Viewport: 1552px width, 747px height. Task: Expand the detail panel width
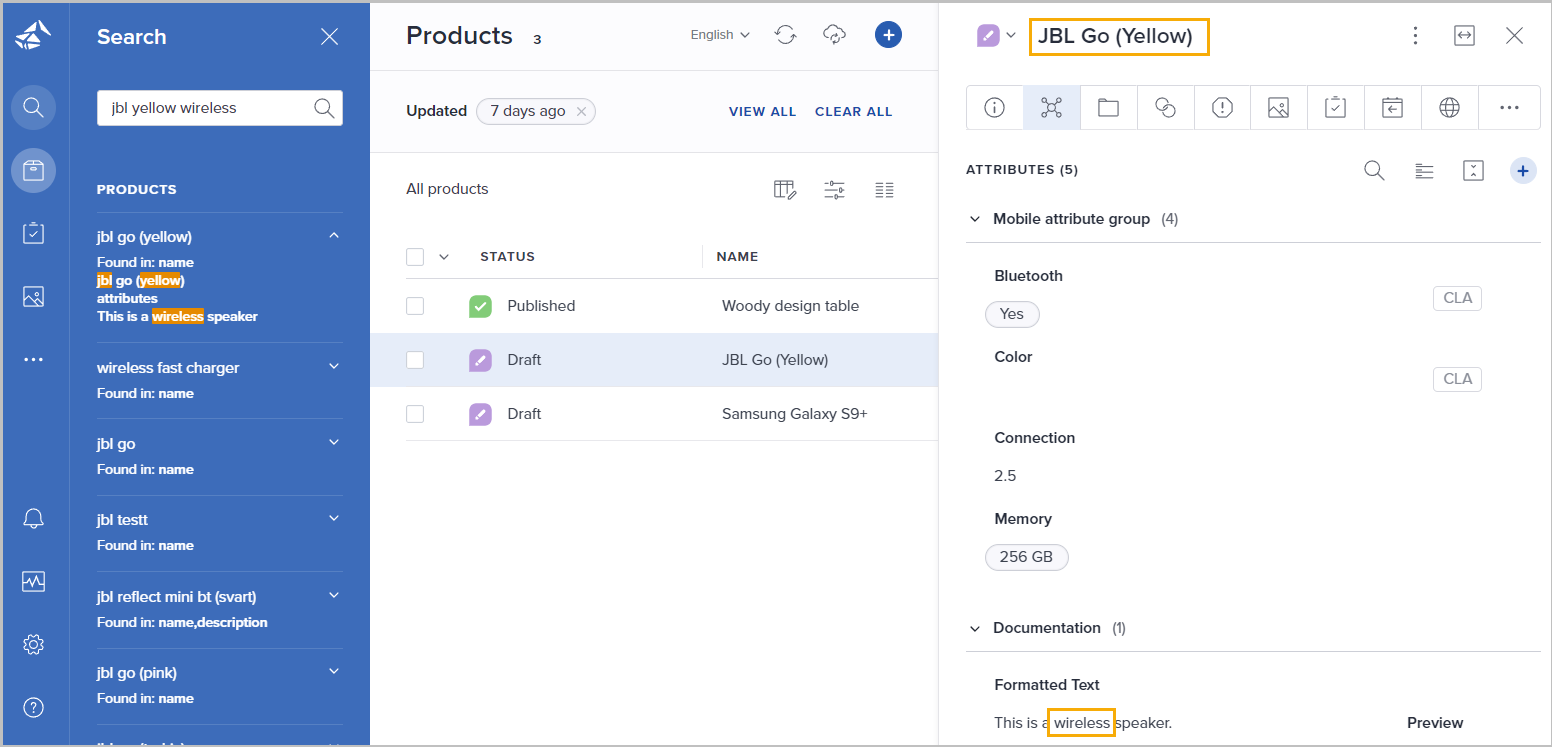tap(1464, 36)
